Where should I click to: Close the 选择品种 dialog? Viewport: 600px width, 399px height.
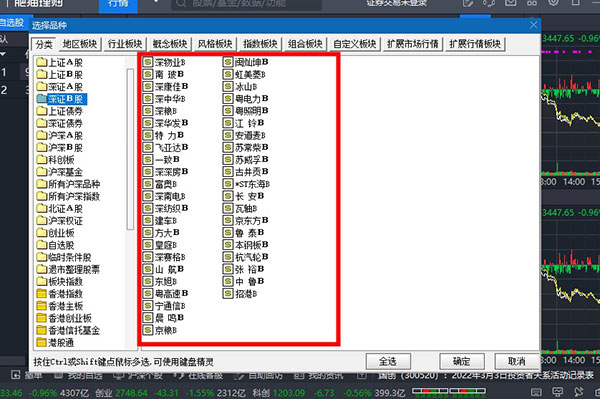(533, 25)
